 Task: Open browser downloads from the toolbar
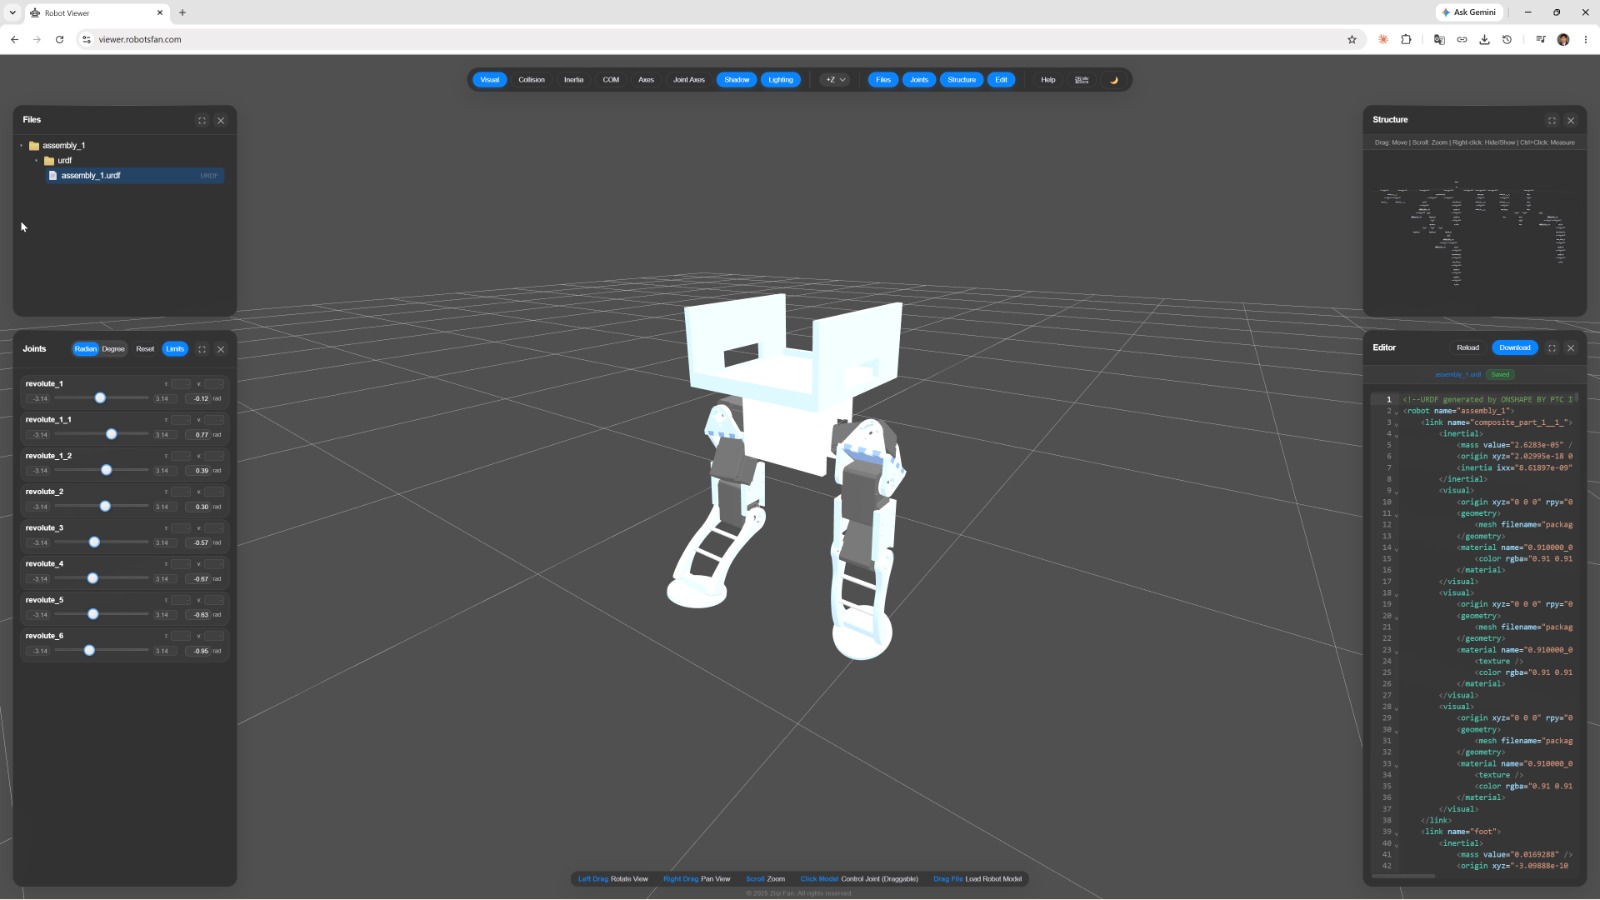[1484, 40]
